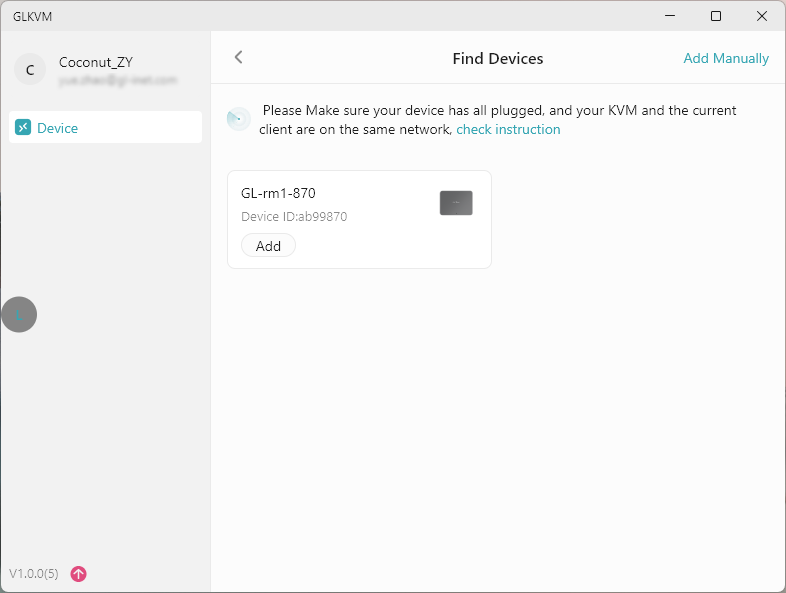Minimize the GLKVM window
Screen dimensions: 786x593
(x=670, y=16)
